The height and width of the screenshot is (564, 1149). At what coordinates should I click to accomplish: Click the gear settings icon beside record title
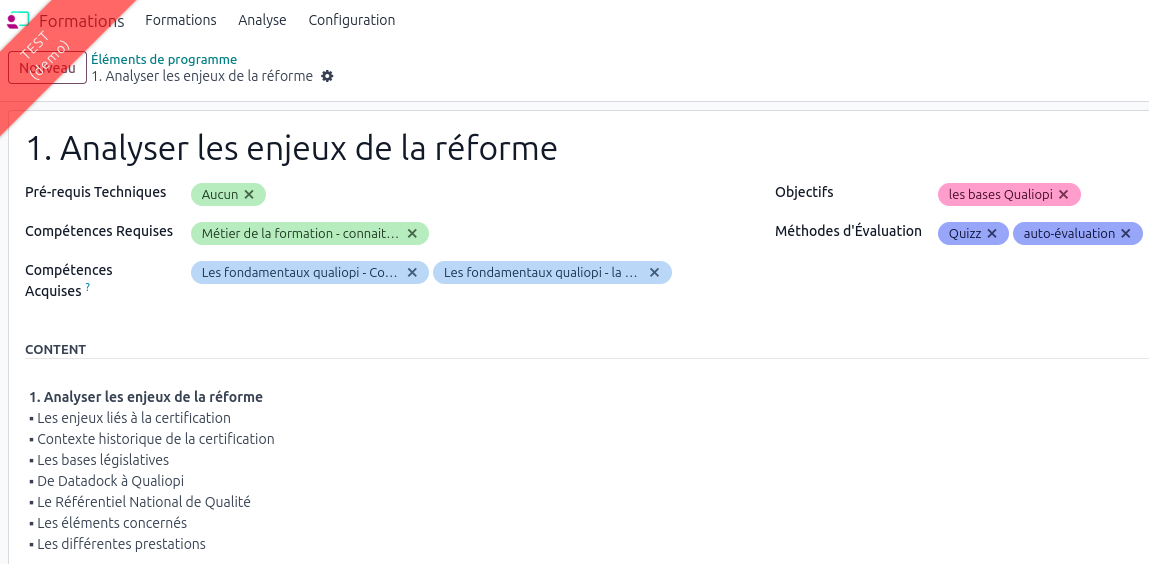(327, 77)
